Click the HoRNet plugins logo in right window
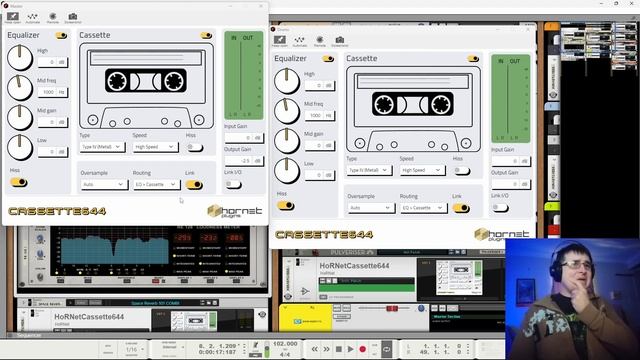This screenshot has height=360, width=640. point(502,234)
